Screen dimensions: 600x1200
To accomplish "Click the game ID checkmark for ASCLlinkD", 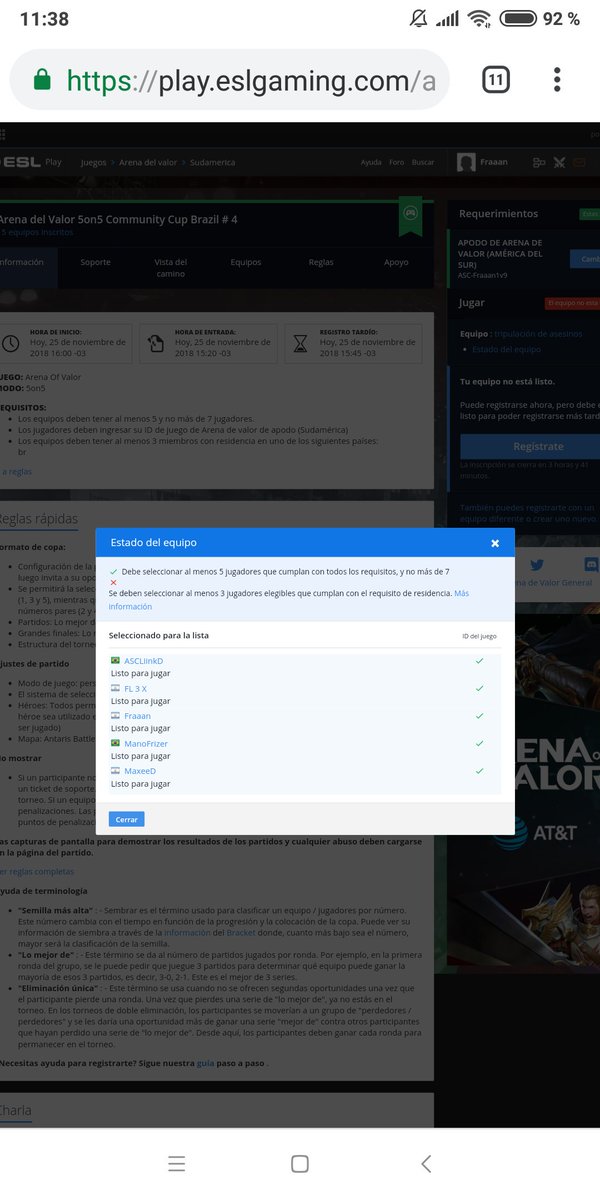I will [480, 661].
